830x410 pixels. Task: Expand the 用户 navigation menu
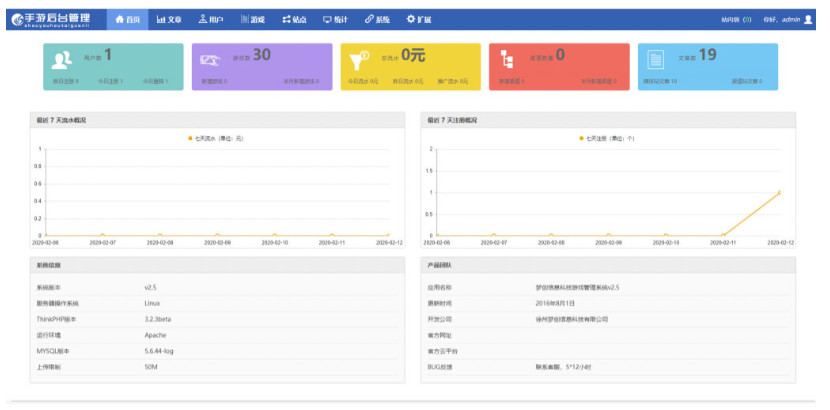211,19
